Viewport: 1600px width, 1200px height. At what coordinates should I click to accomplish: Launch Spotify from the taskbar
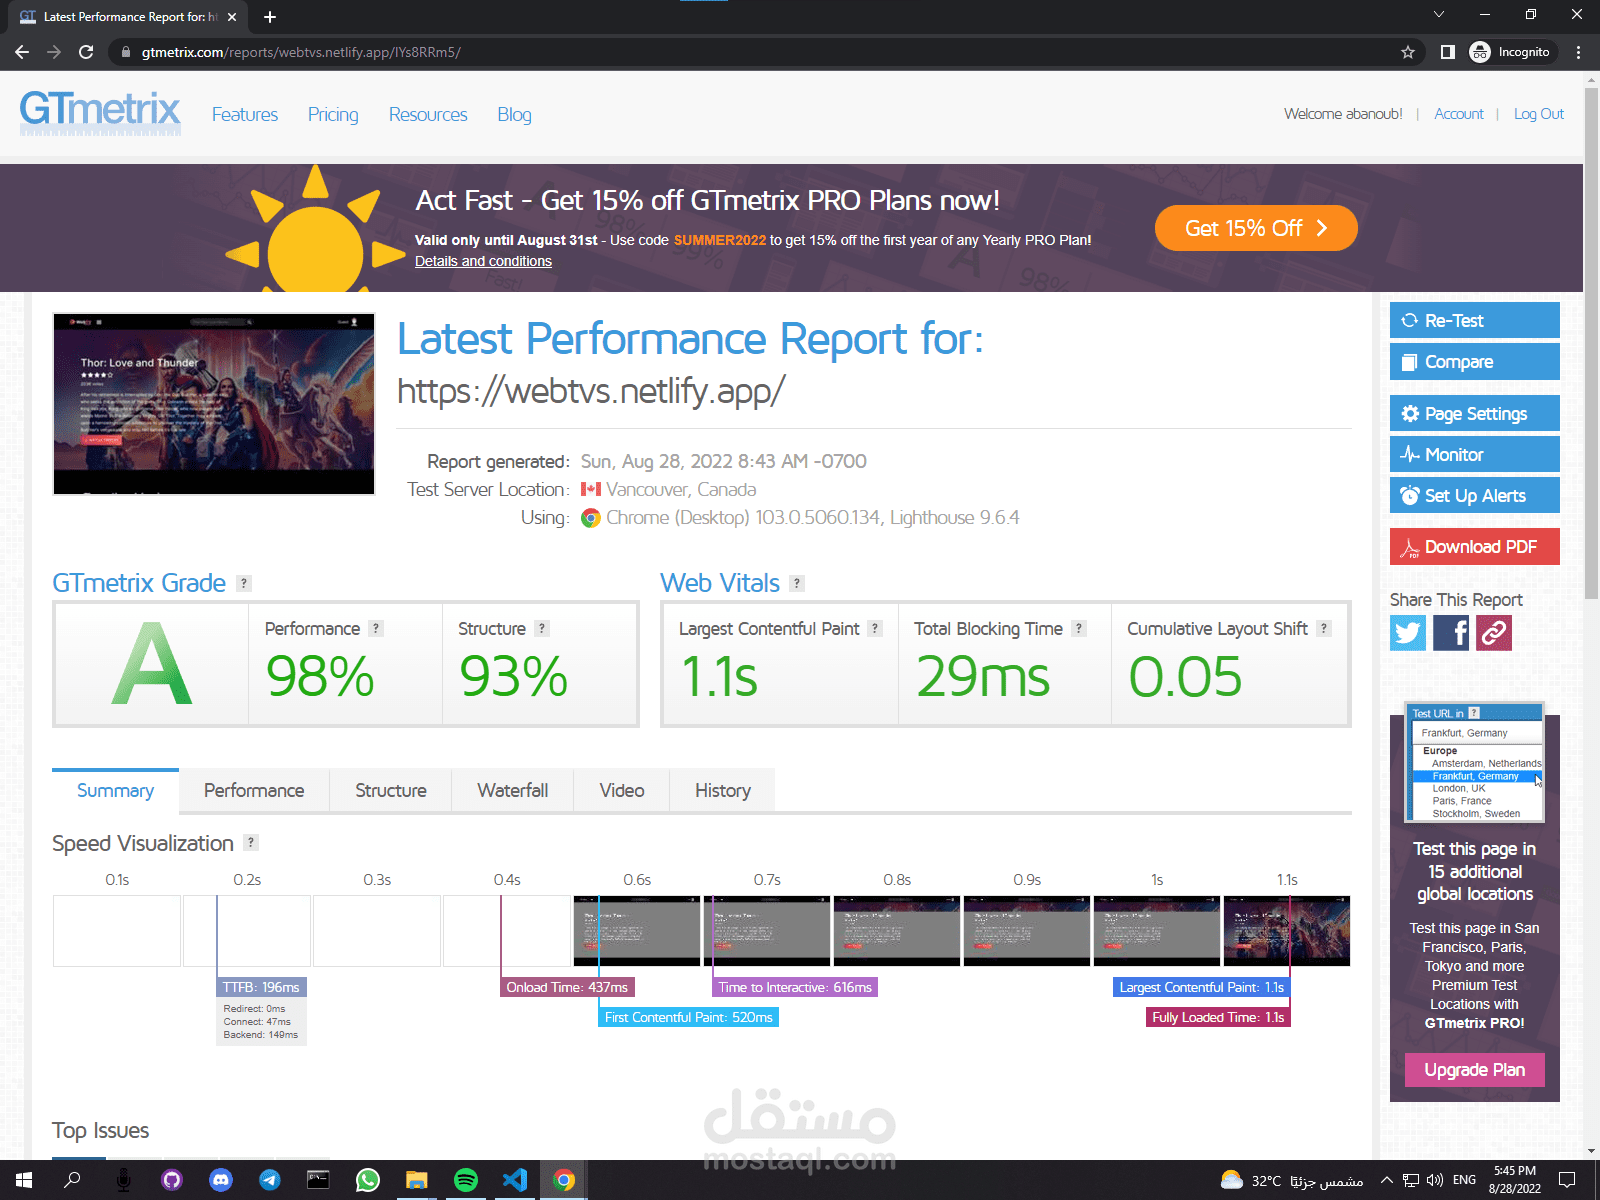tap(466, 1181)
